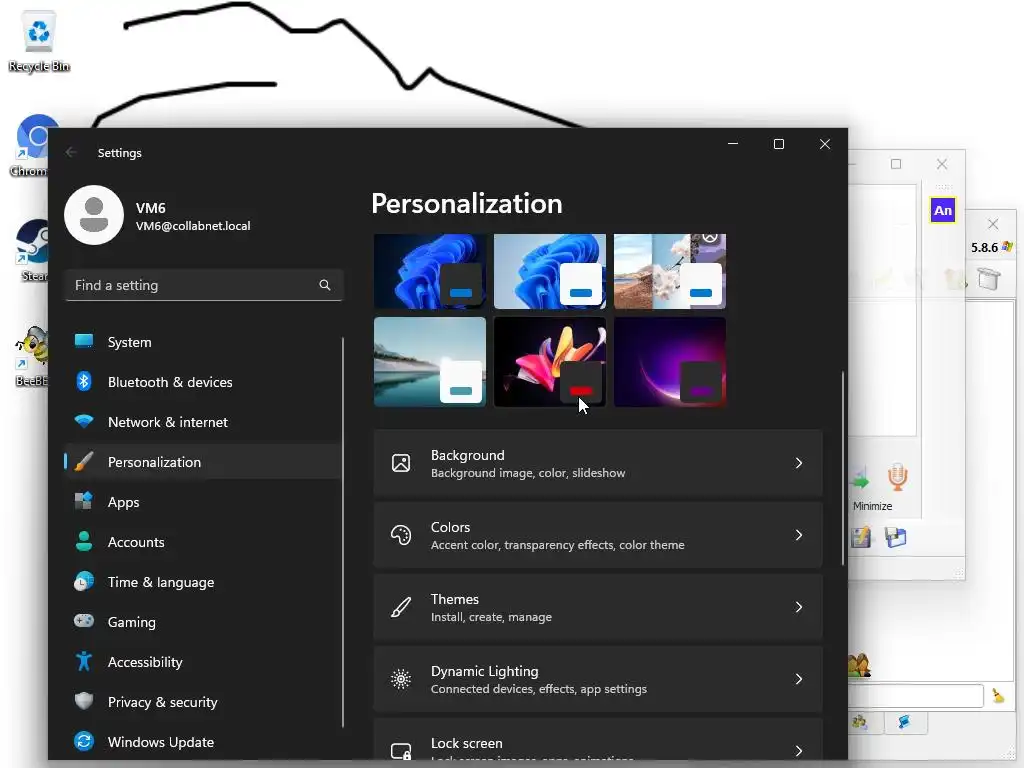Open Time & language settings
Viewport: 1024px width, 768px height.
[x=202, y=582]
